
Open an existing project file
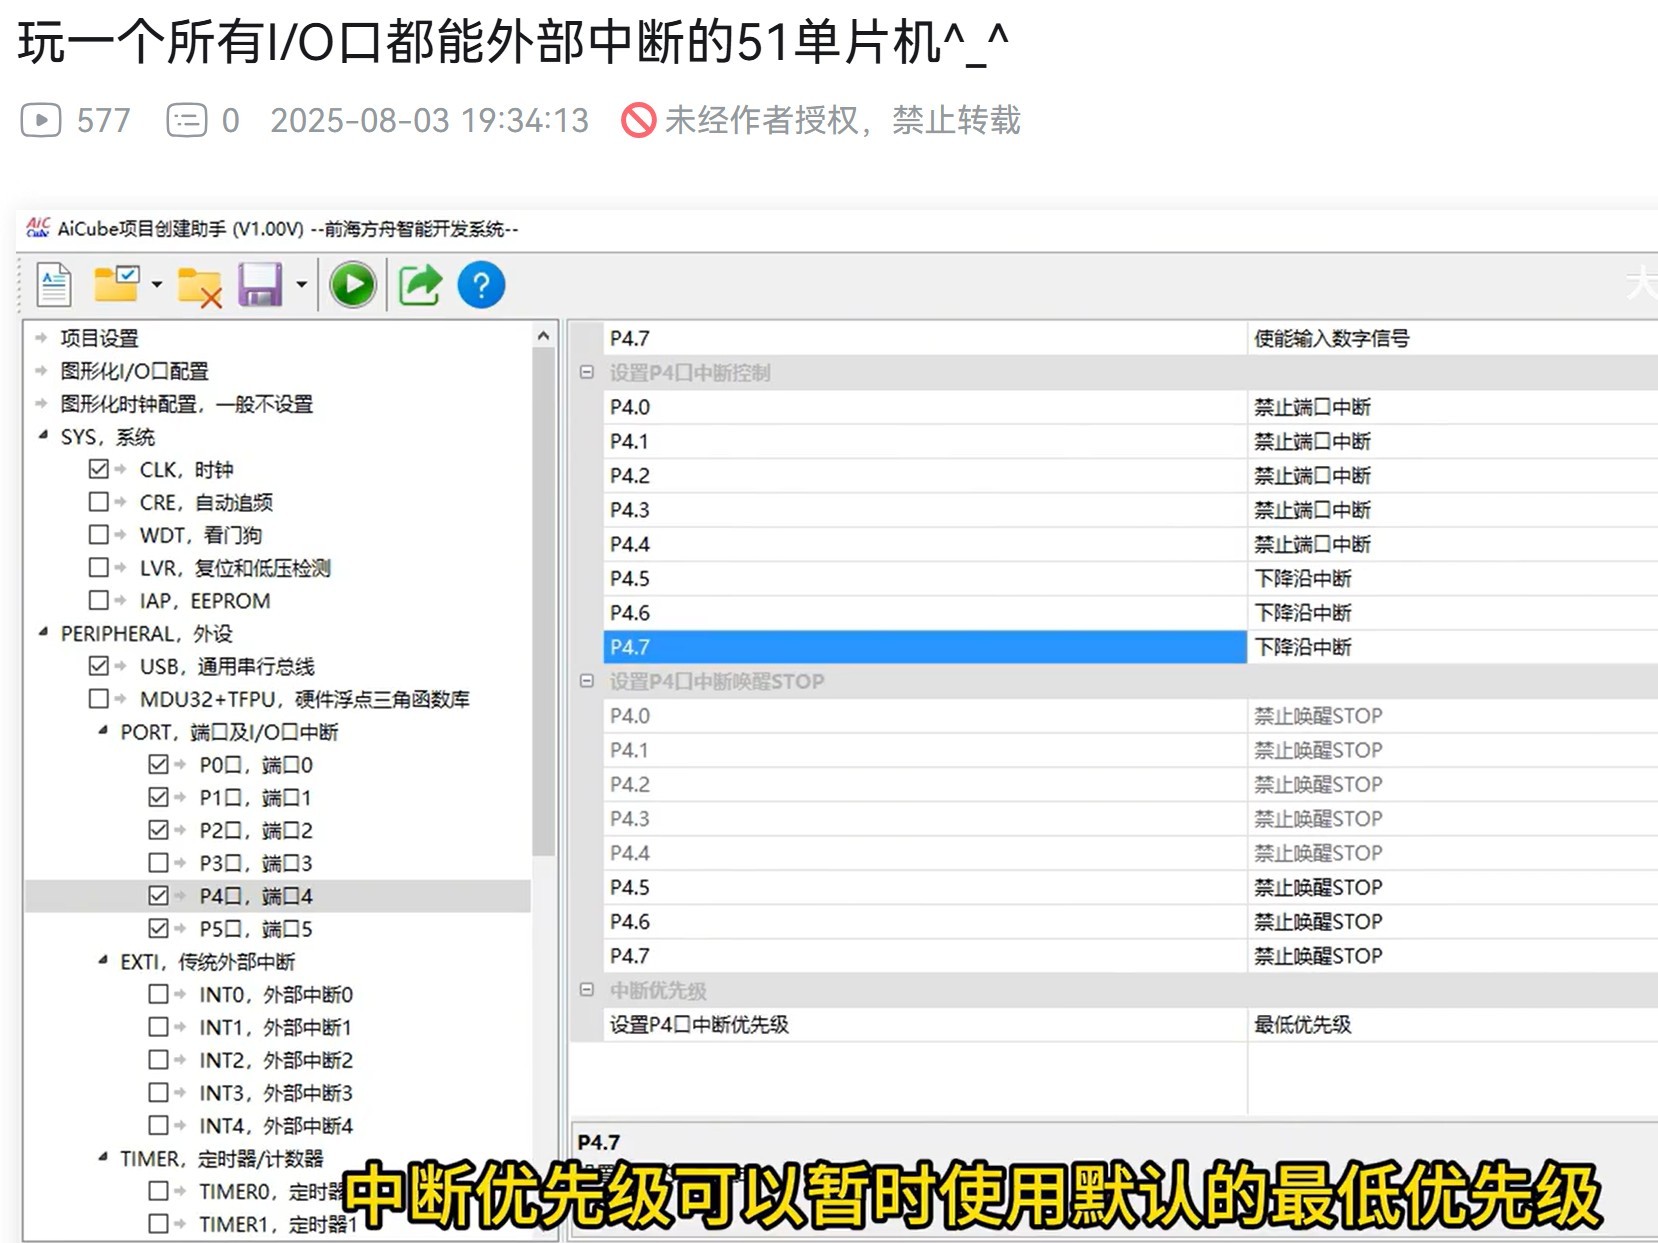[115, 285]
